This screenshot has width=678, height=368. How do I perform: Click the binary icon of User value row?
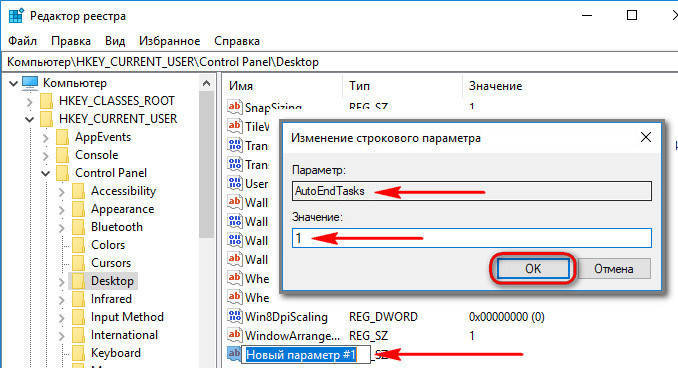(x=234, y=183)
